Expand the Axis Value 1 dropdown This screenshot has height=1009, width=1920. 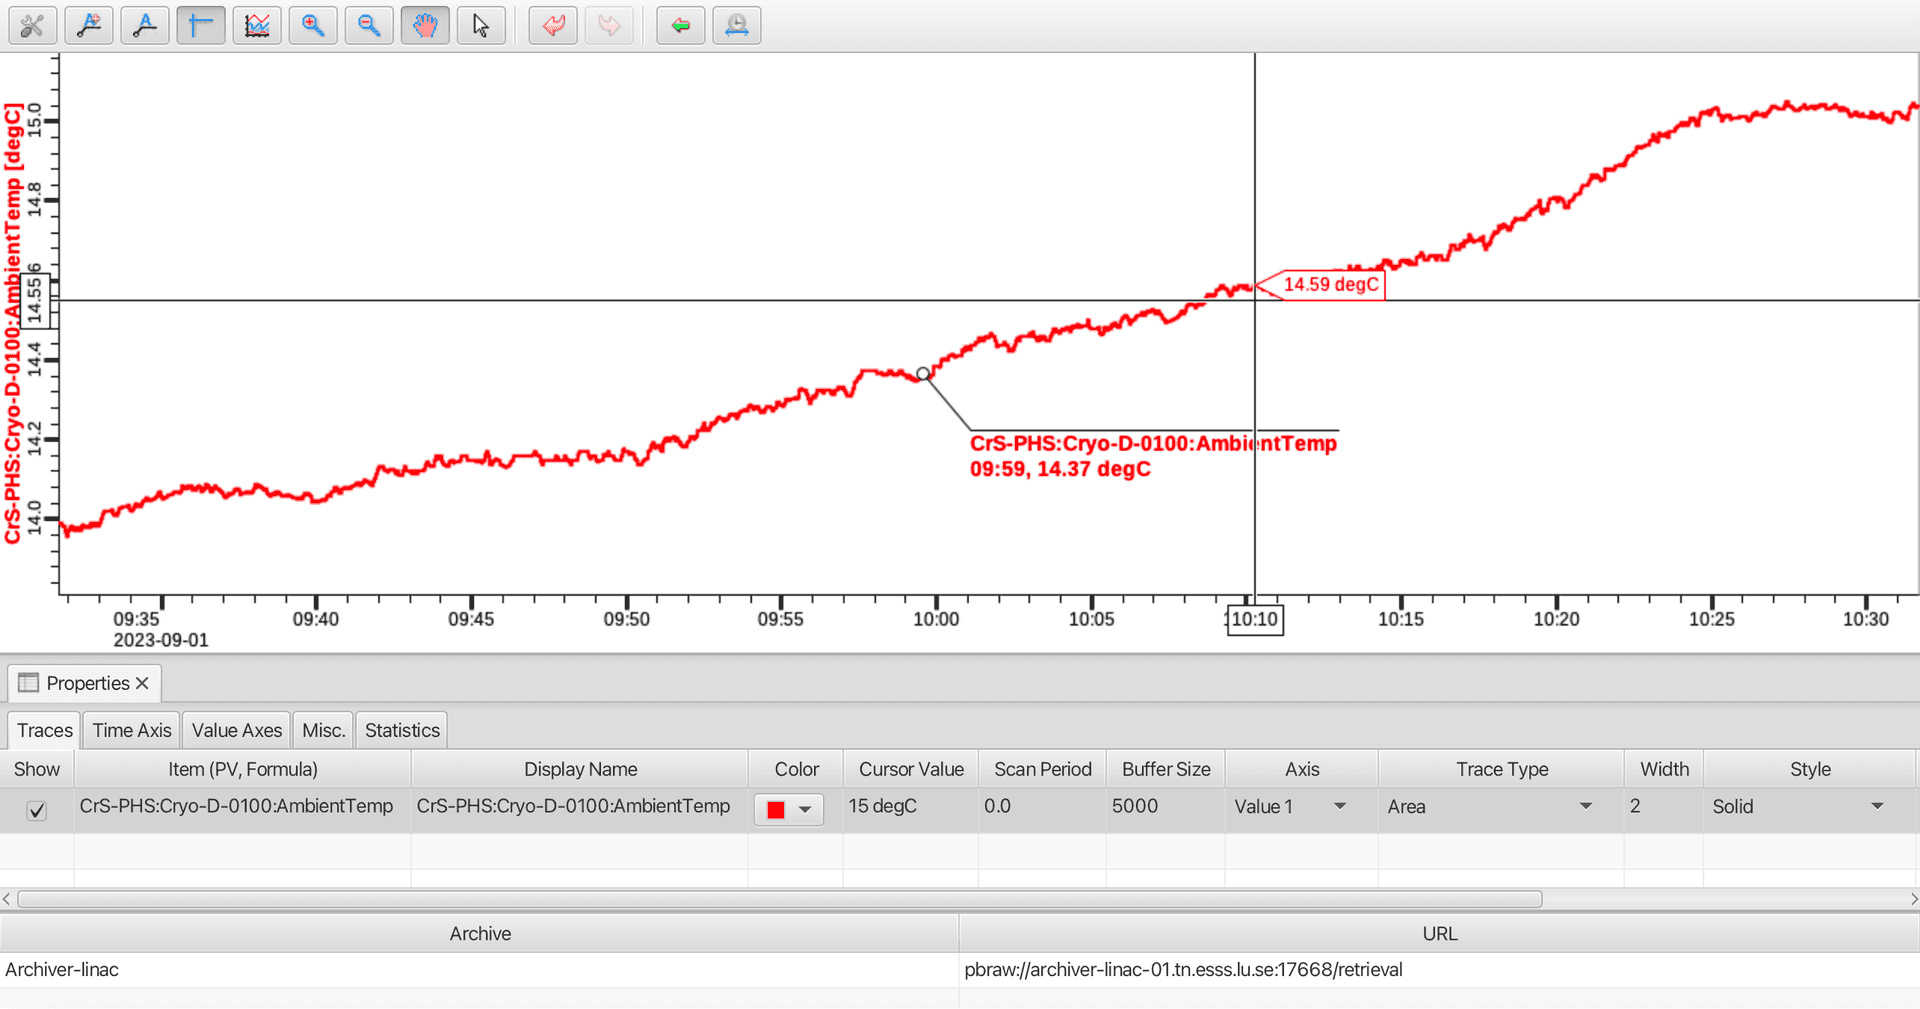[1340, 806]
